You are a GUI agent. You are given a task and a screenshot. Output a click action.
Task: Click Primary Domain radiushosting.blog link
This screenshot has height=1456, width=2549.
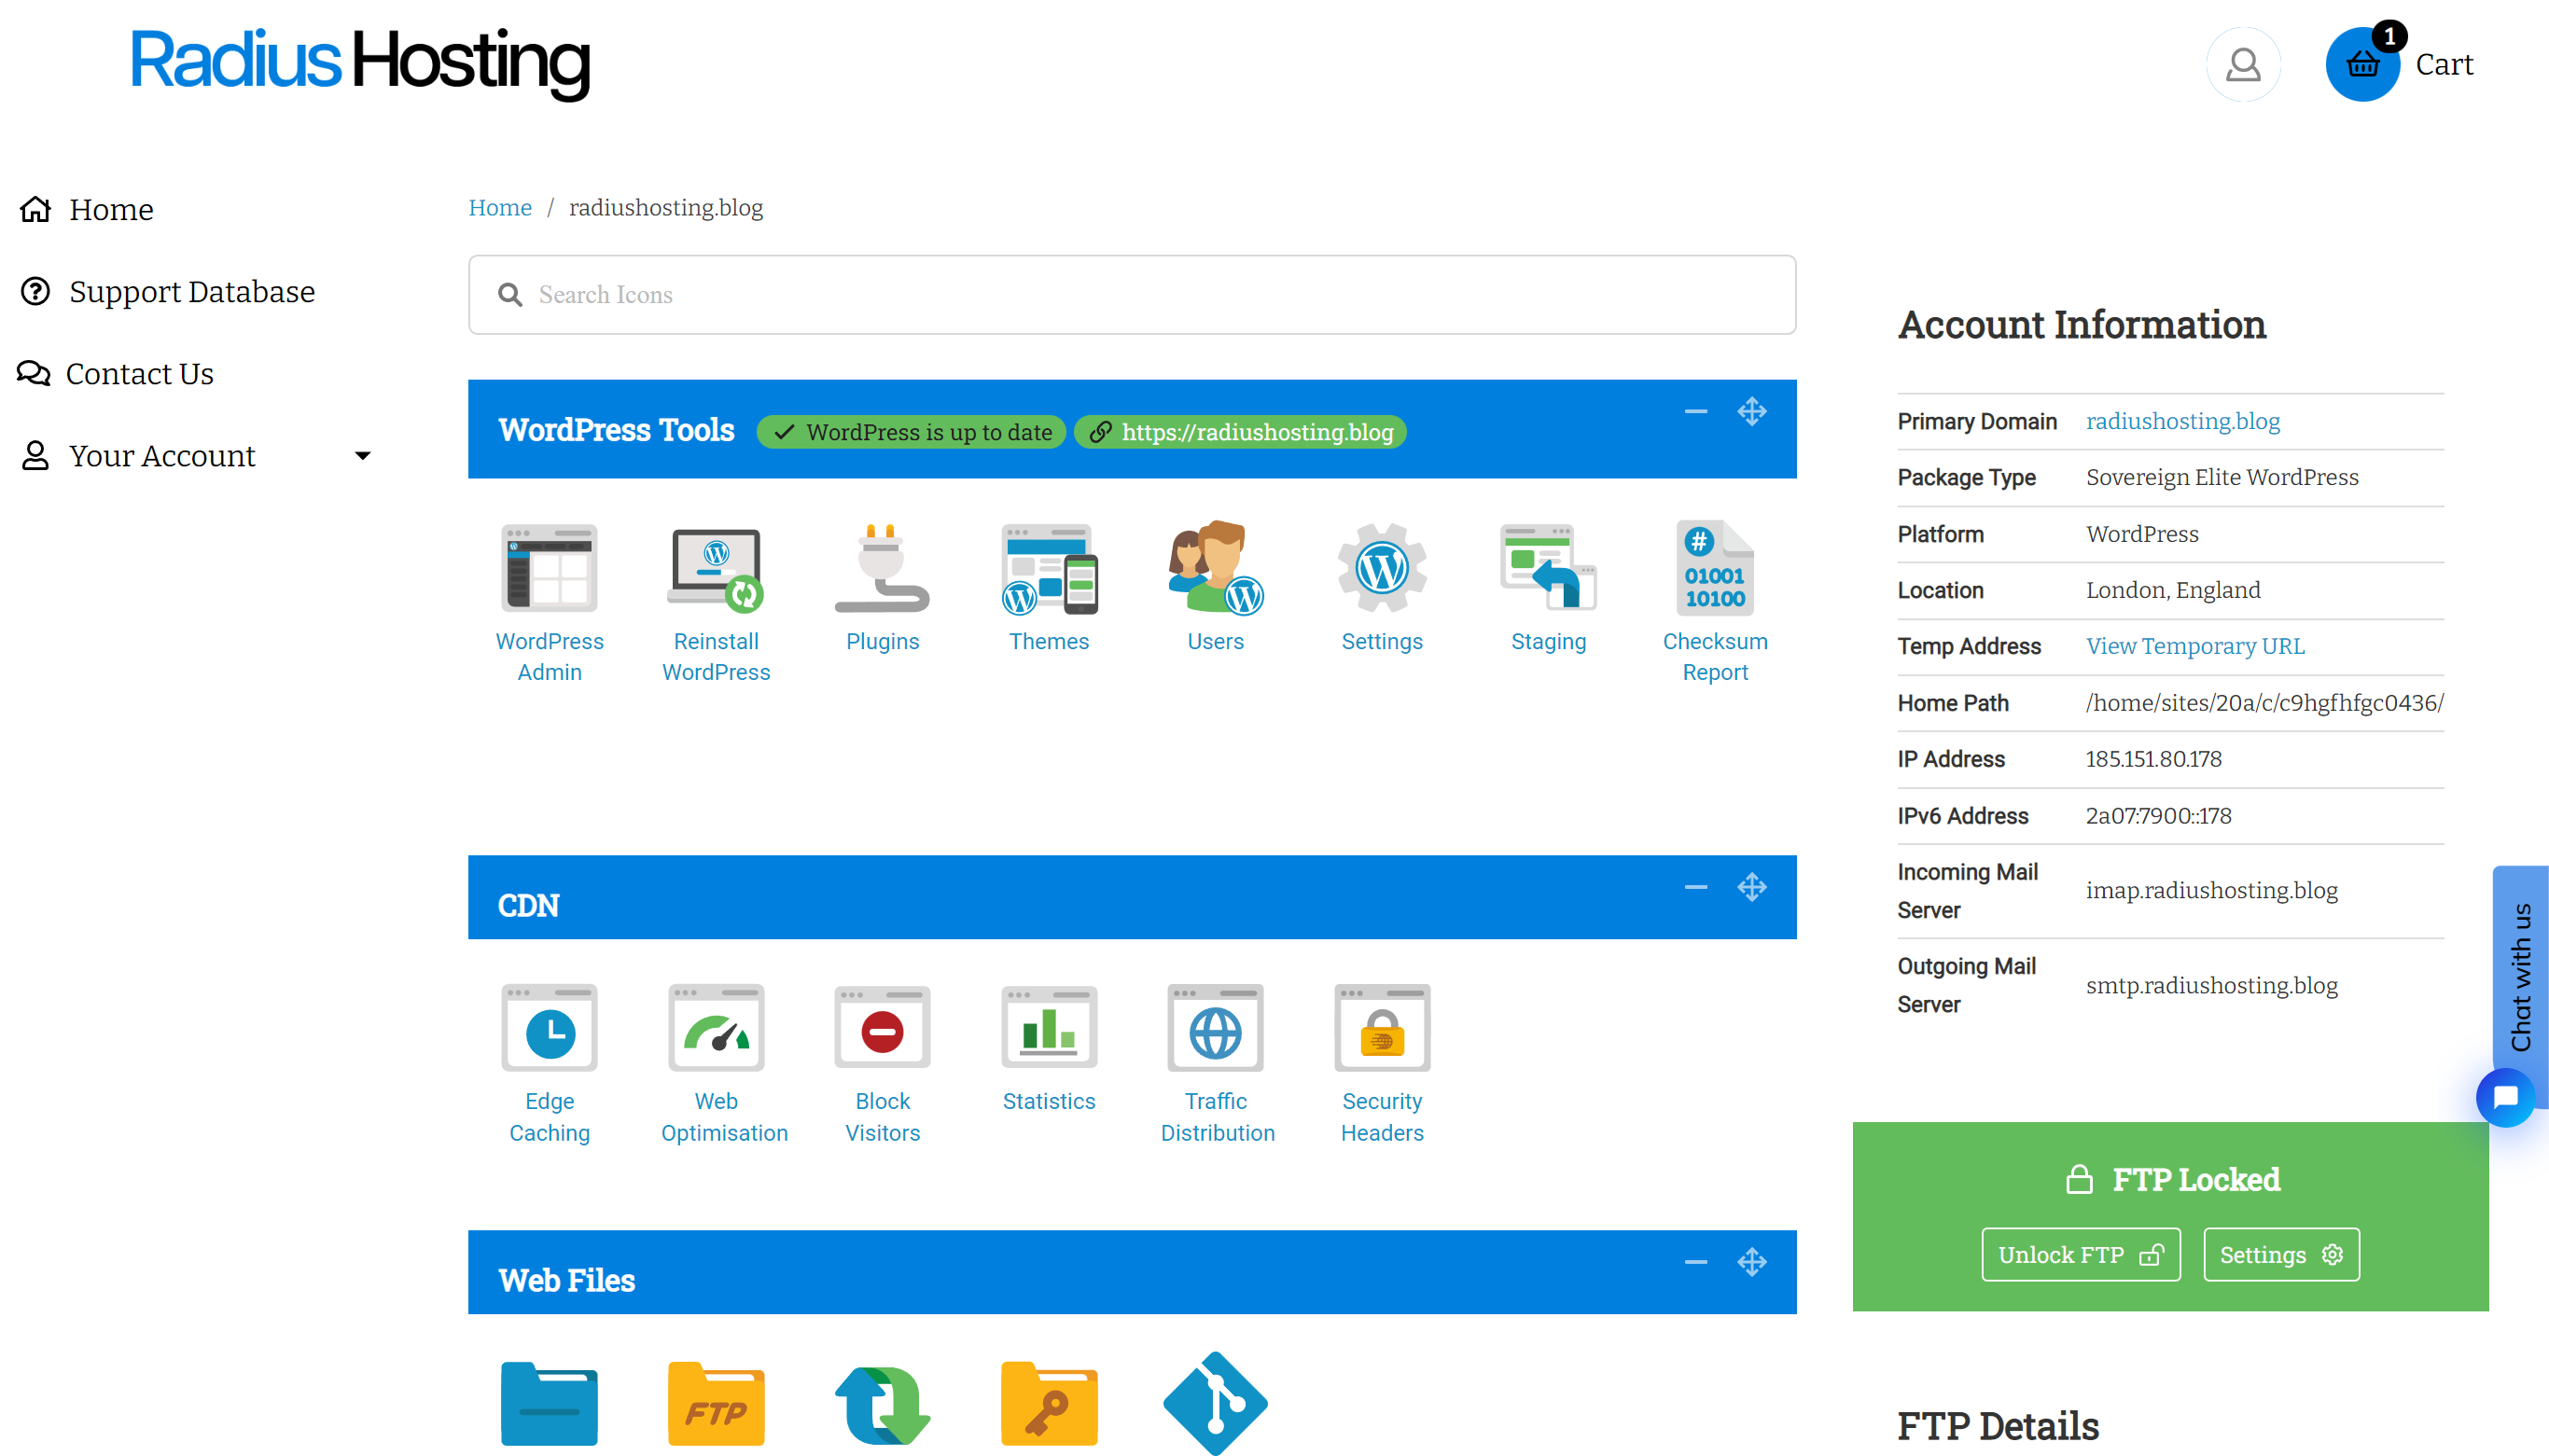tap(2182, 421)
